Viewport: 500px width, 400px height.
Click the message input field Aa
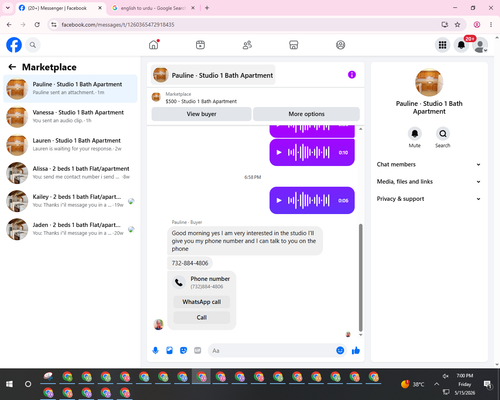pos(272,350)
